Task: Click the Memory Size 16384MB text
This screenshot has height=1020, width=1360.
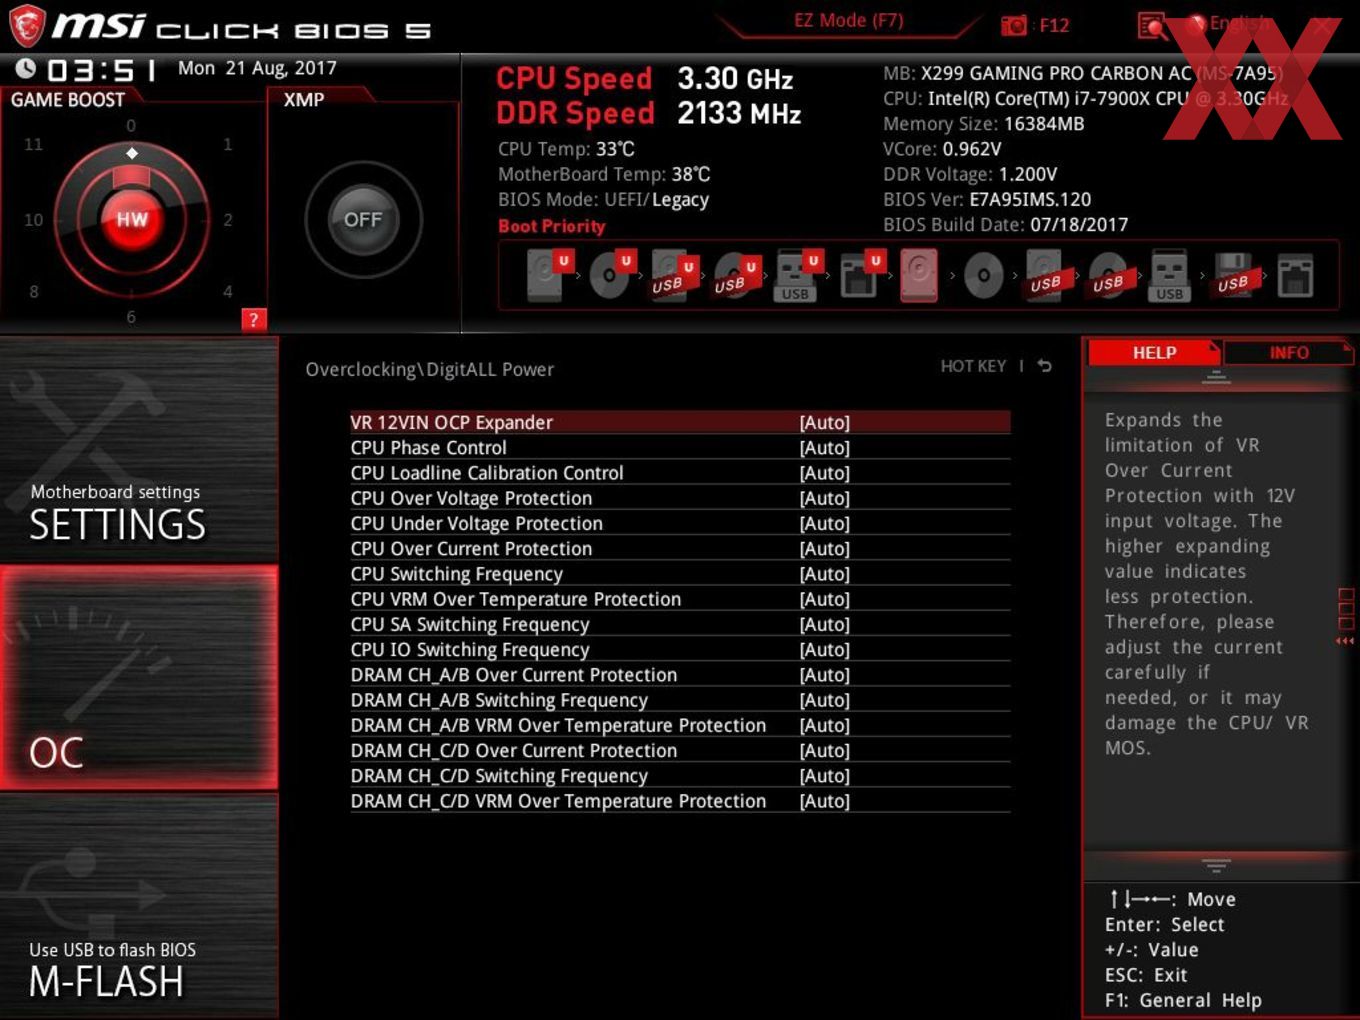Action: tap(983, 124)
